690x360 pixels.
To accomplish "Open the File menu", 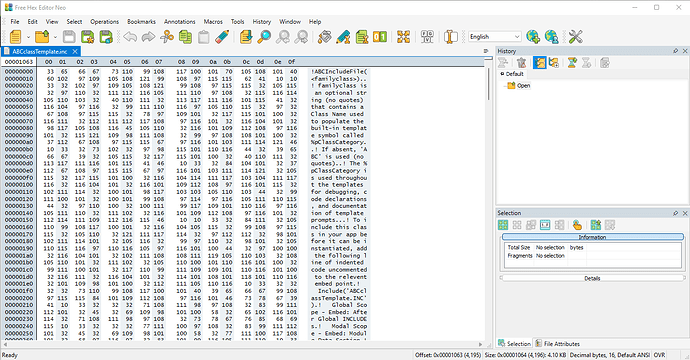I will tap(15, 22).
